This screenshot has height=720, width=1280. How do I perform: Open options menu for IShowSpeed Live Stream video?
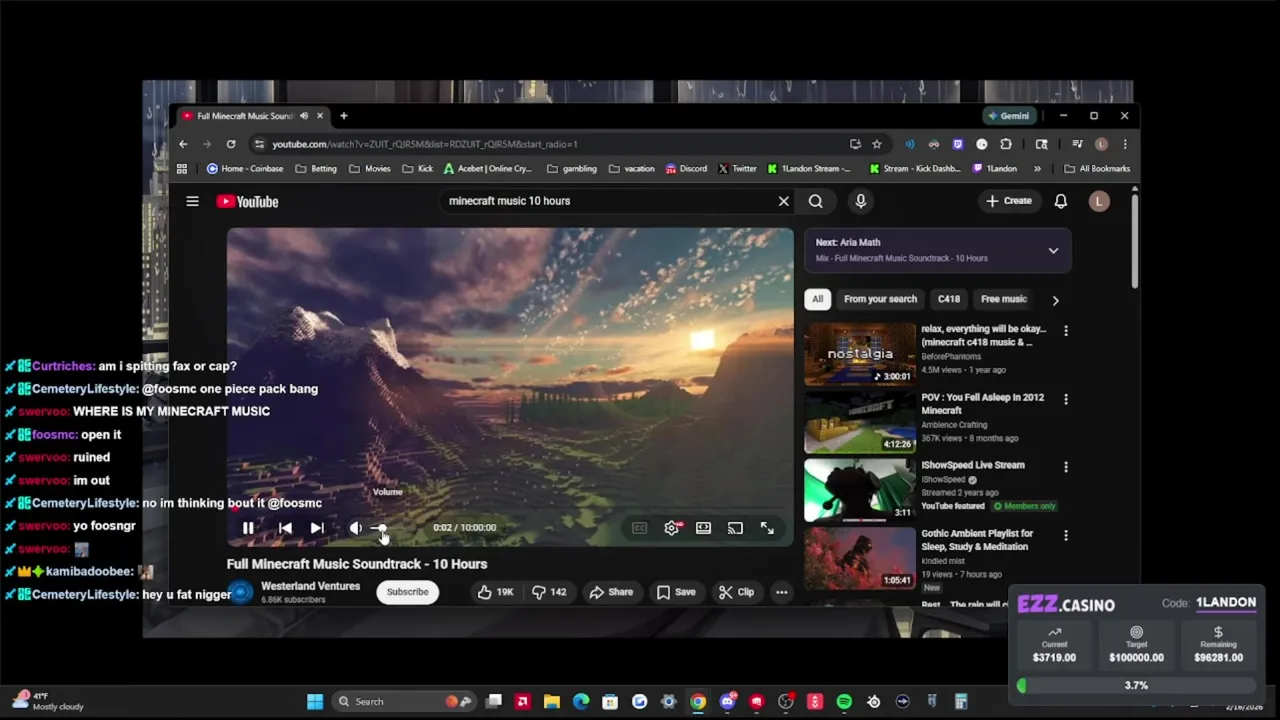[1066, 467]
